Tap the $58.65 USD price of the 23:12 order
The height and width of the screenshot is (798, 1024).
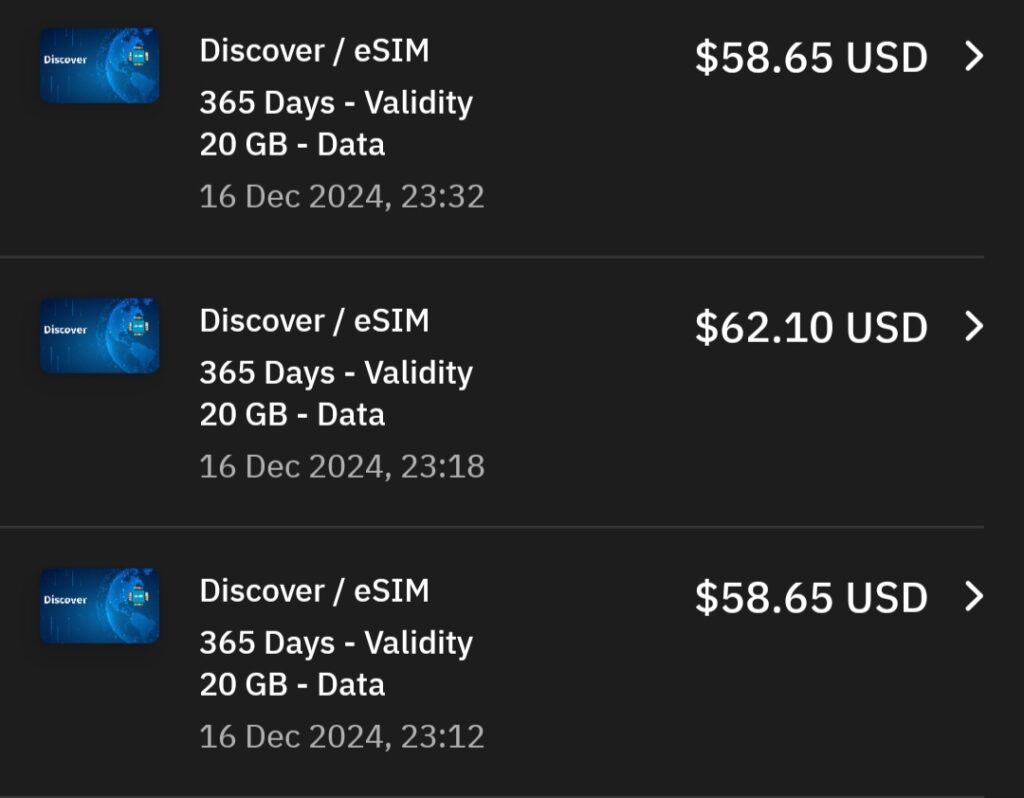pyautogui.click(x=811, y=598)
